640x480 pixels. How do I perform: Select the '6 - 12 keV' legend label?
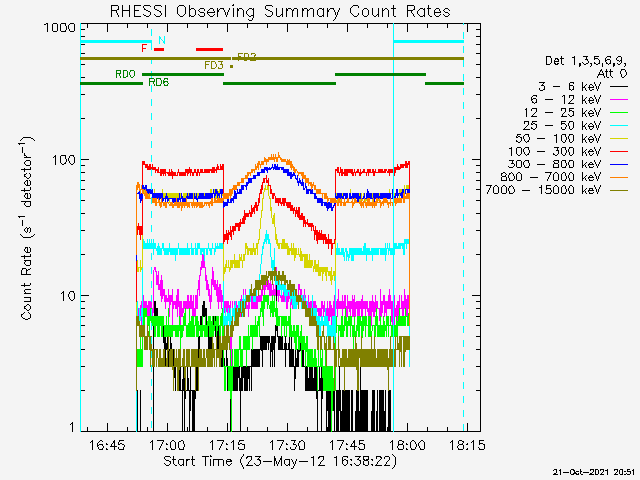(x=566, y=100)
